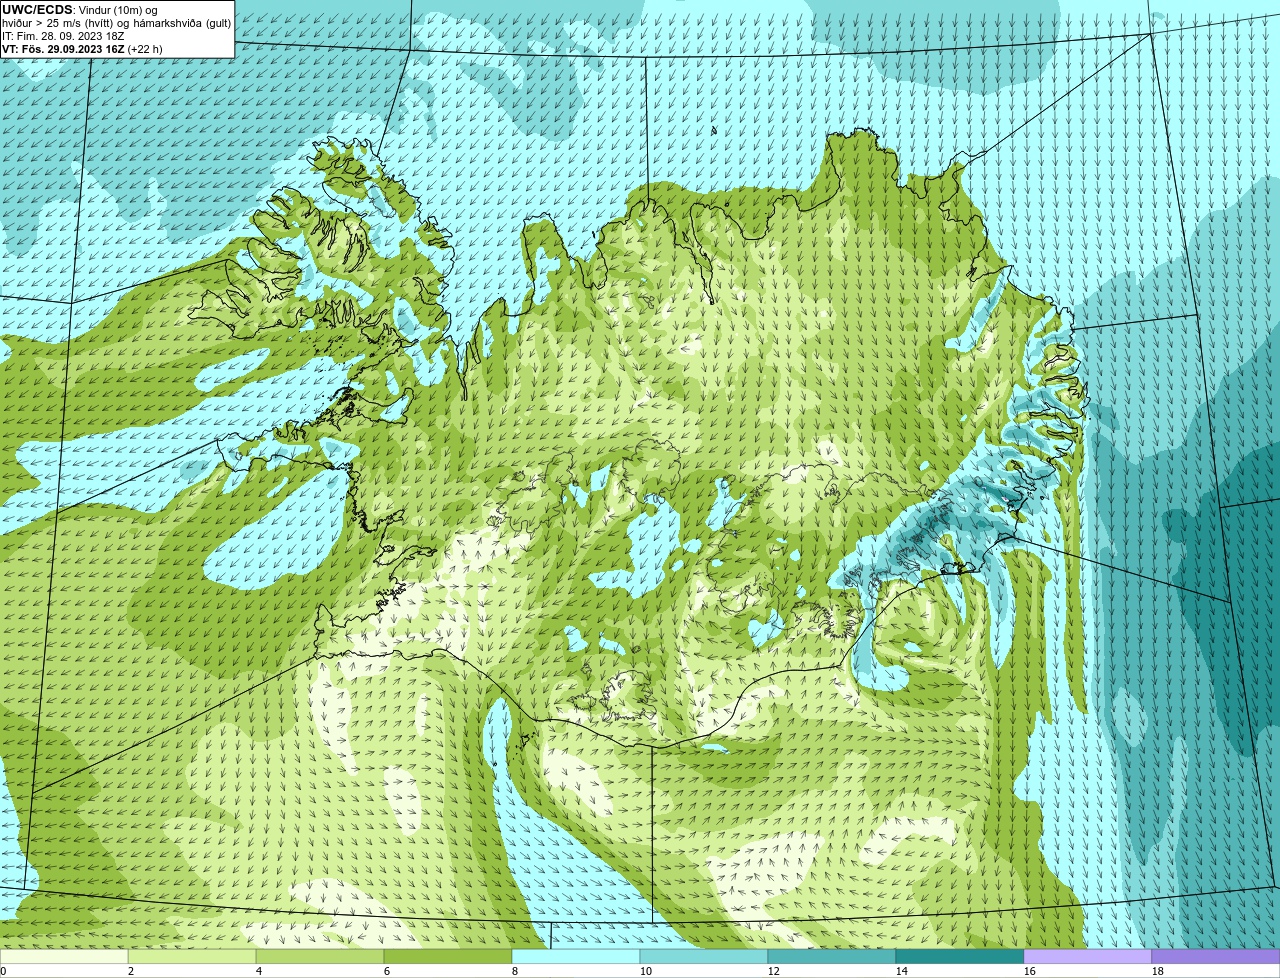Click the "UWC/ECDS: Vindur (10m) og" title line
The width and height of the screenshot is (1280, 978).
point(80,10)
